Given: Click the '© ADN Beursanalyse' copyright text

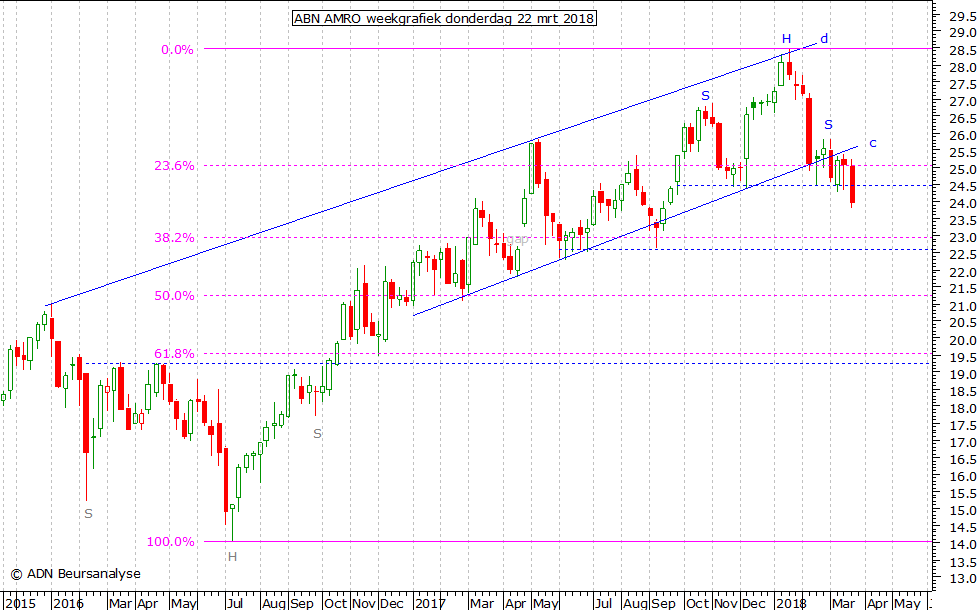Looking at the screenshot, I should pyautogui.click(x=76, y=574).
